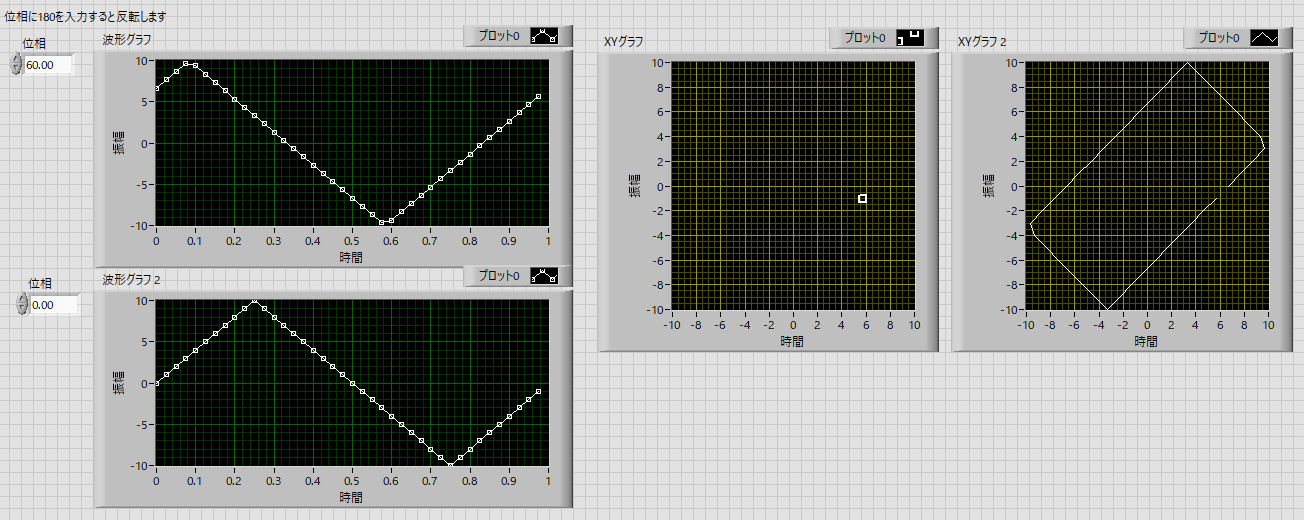Click the 位相 label above 0.00
Screen dimensions: 1304x520
tap(41, 283)
